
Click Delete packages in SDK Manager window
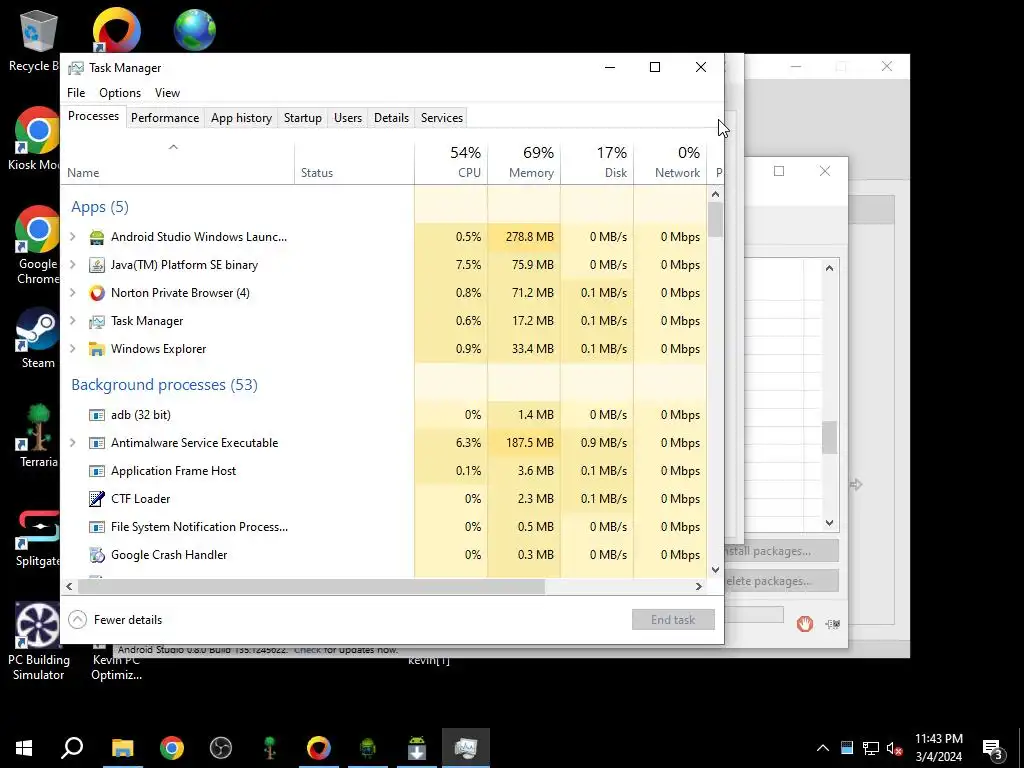780,581
